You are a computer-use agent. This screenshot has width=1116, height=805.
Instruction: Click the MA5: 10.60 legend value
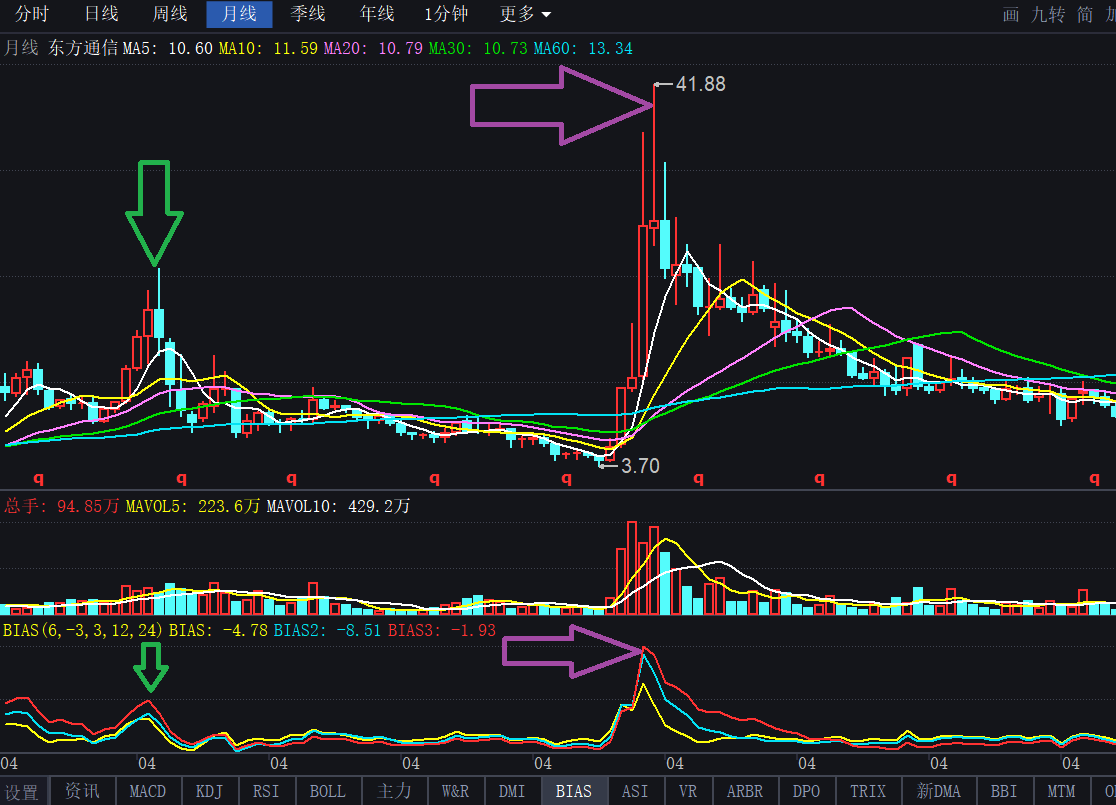click(x=168, y=48)
